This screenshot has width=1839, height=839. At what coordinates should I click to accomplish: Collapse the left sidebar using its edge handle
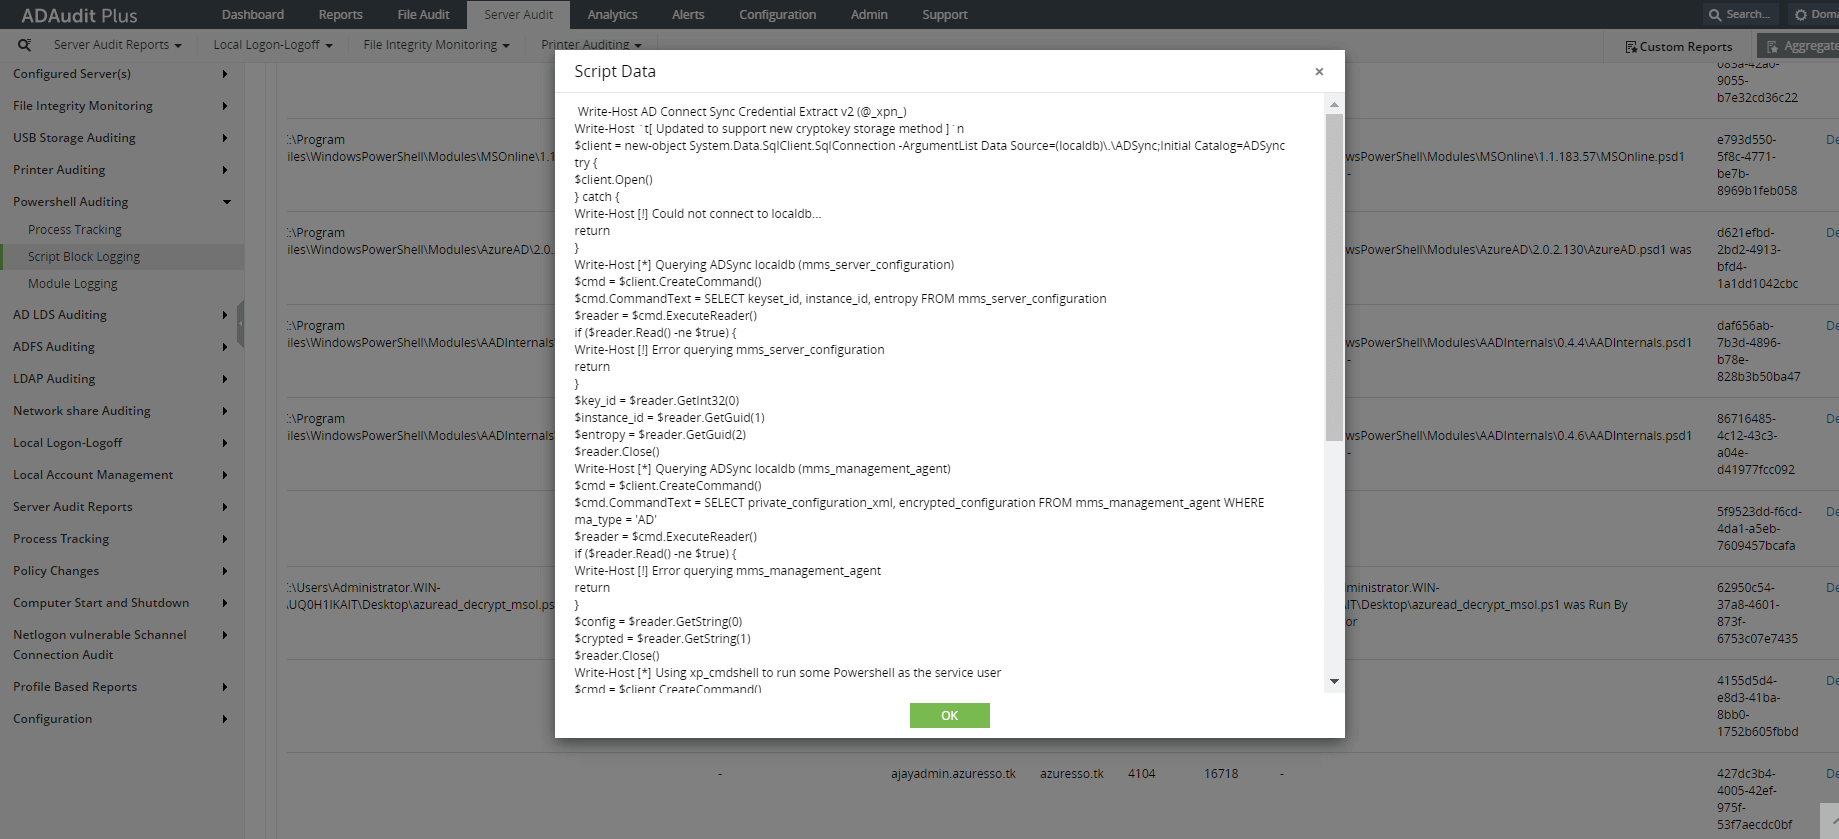pos(240,323)
